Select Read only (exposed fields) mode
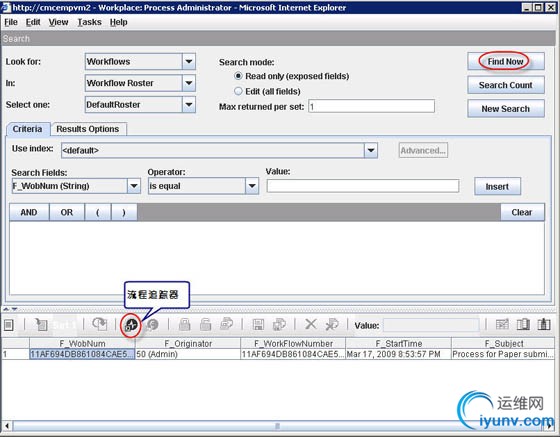 tap(238, 76)
